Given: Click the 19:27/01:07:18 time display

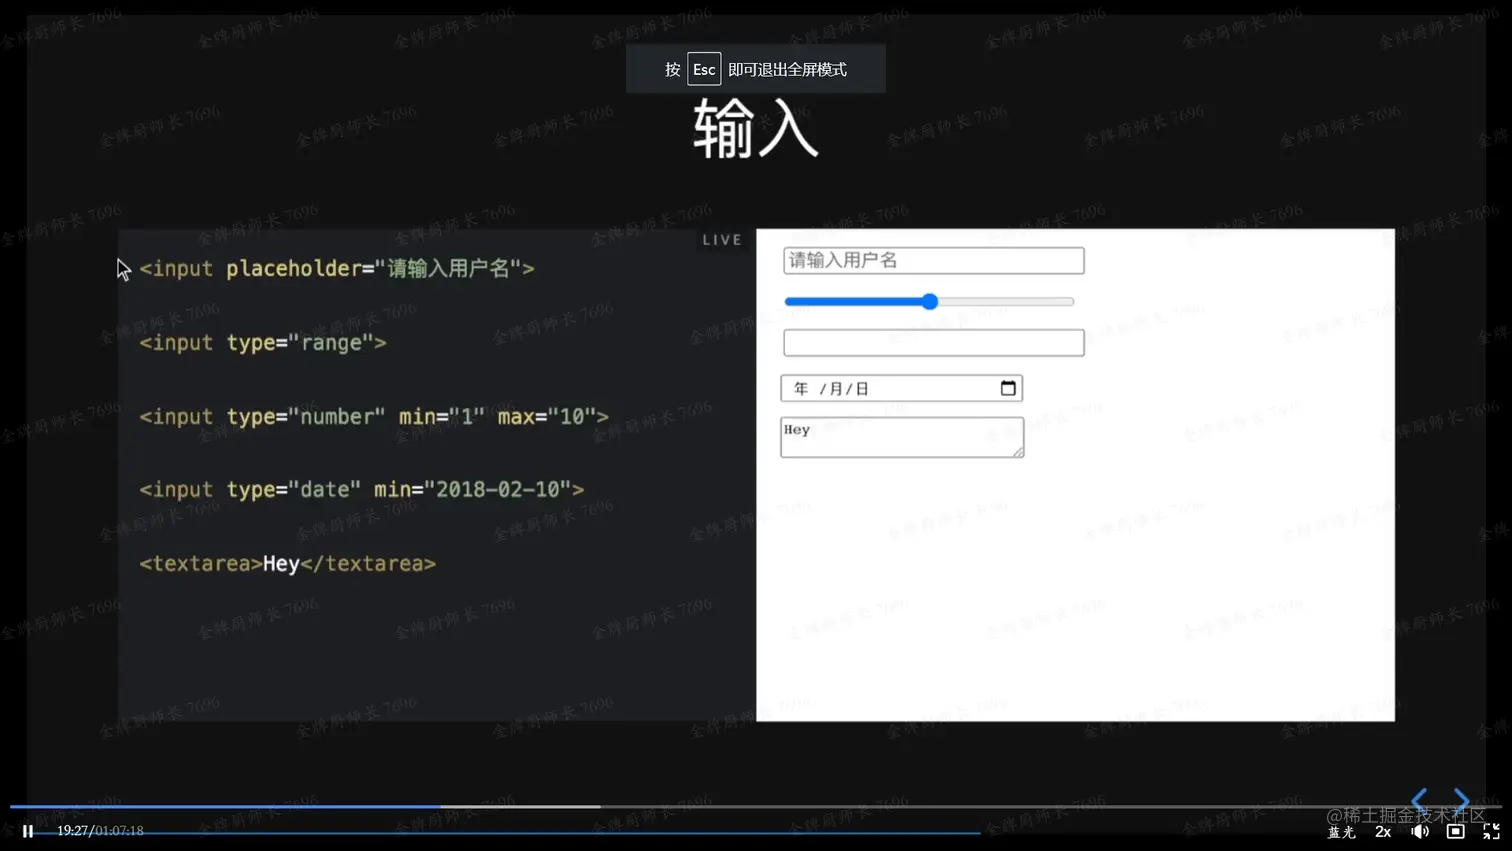Looking at the screenshot, I should [x=100, y=831].
